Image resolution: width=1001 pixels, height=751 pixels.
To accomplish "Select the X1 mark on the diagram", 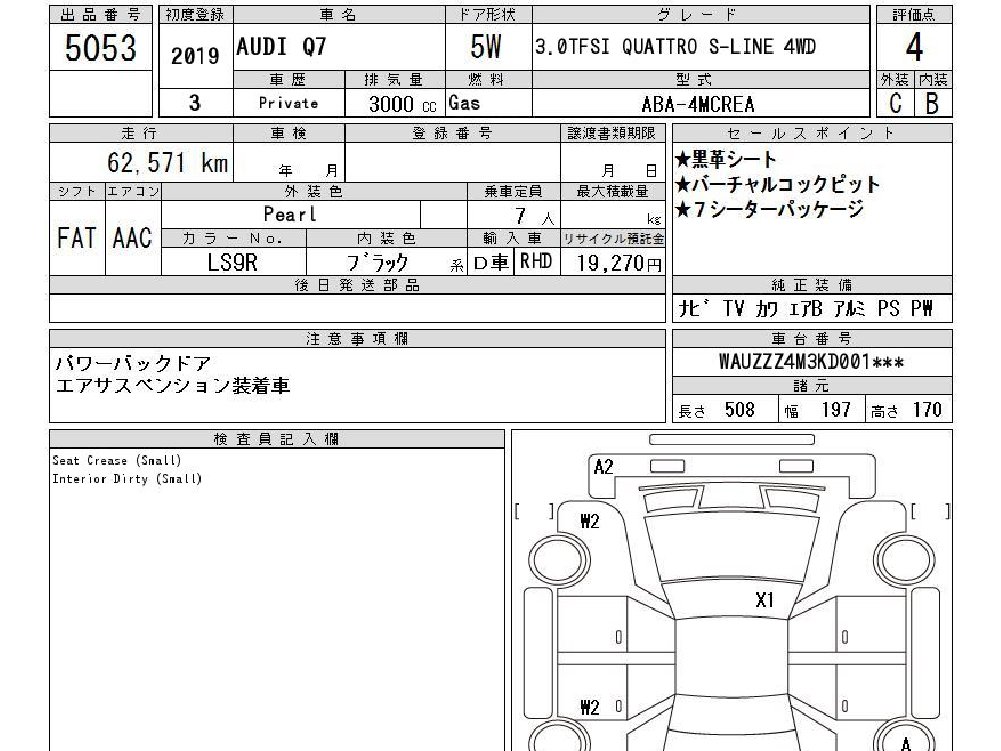I will [764, 600].
